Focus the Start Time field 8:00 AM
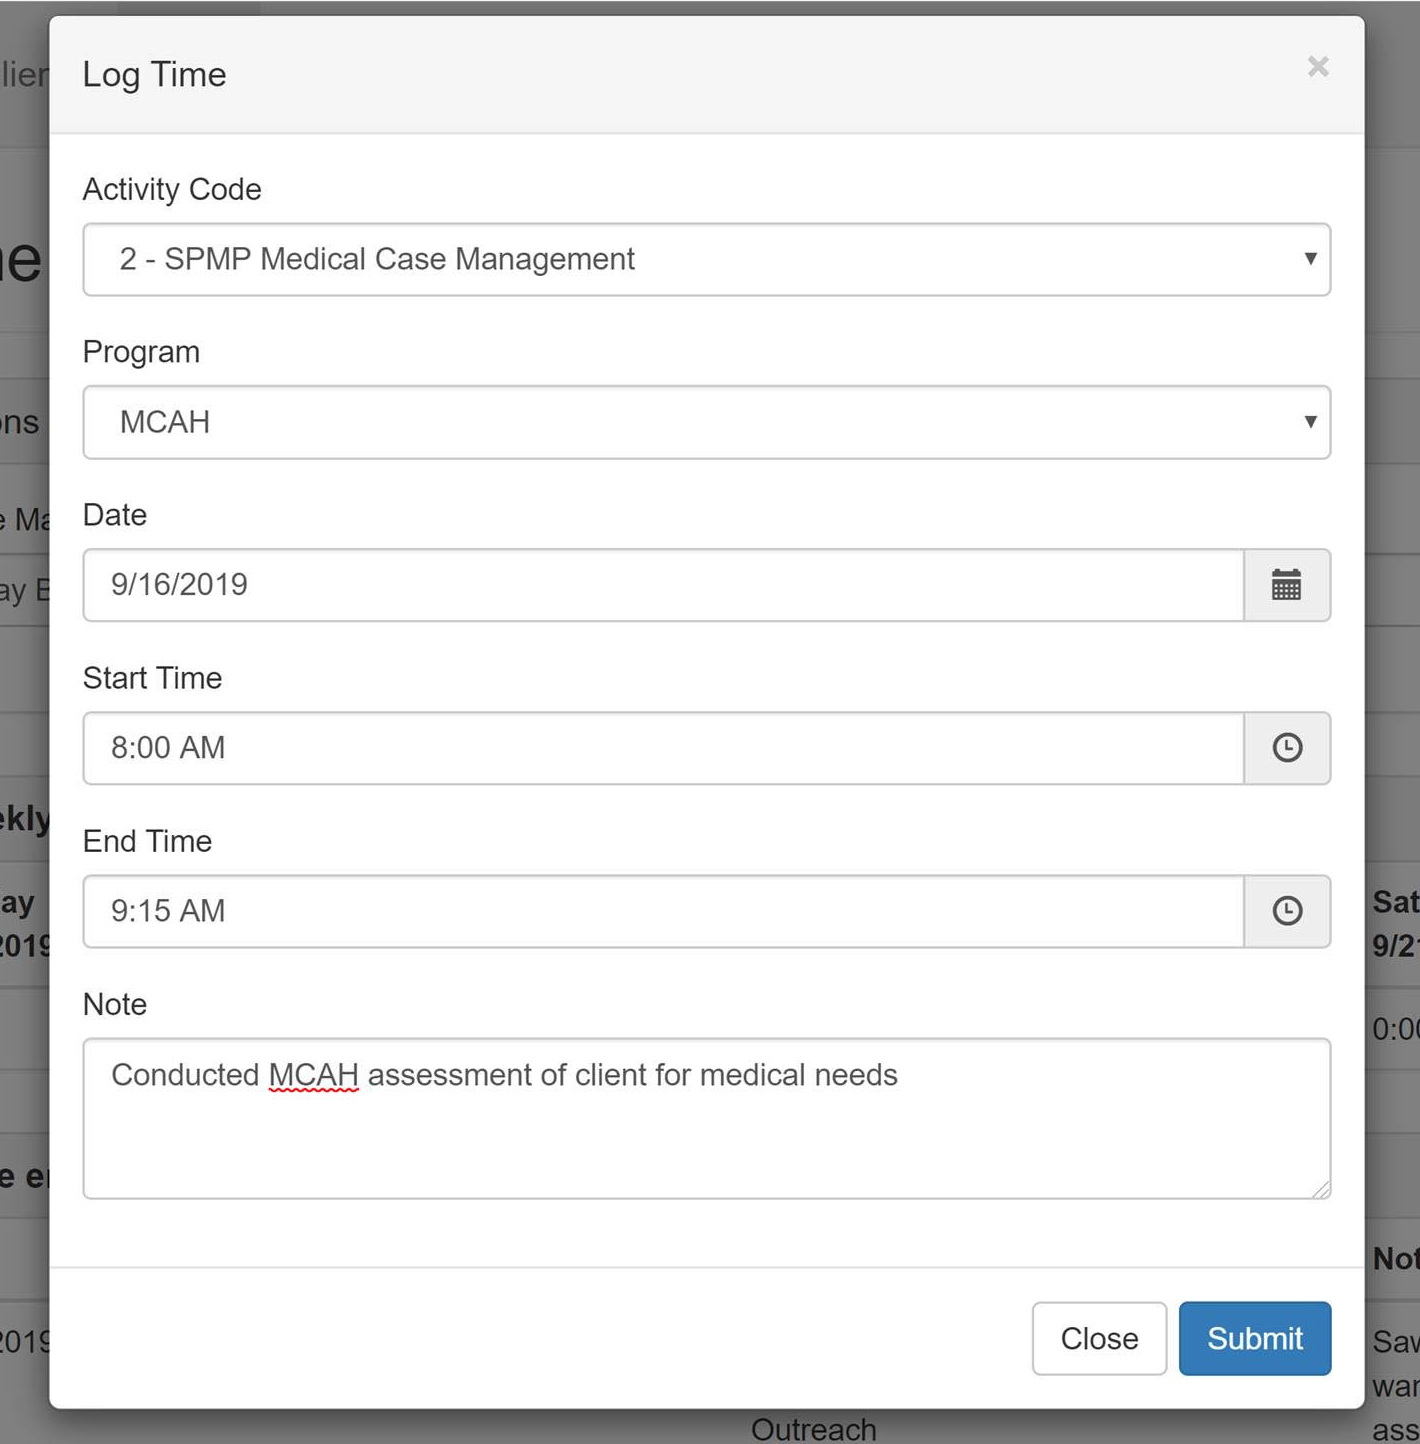The height and width of the screenshot is (1444, 1420). (662, 748)
